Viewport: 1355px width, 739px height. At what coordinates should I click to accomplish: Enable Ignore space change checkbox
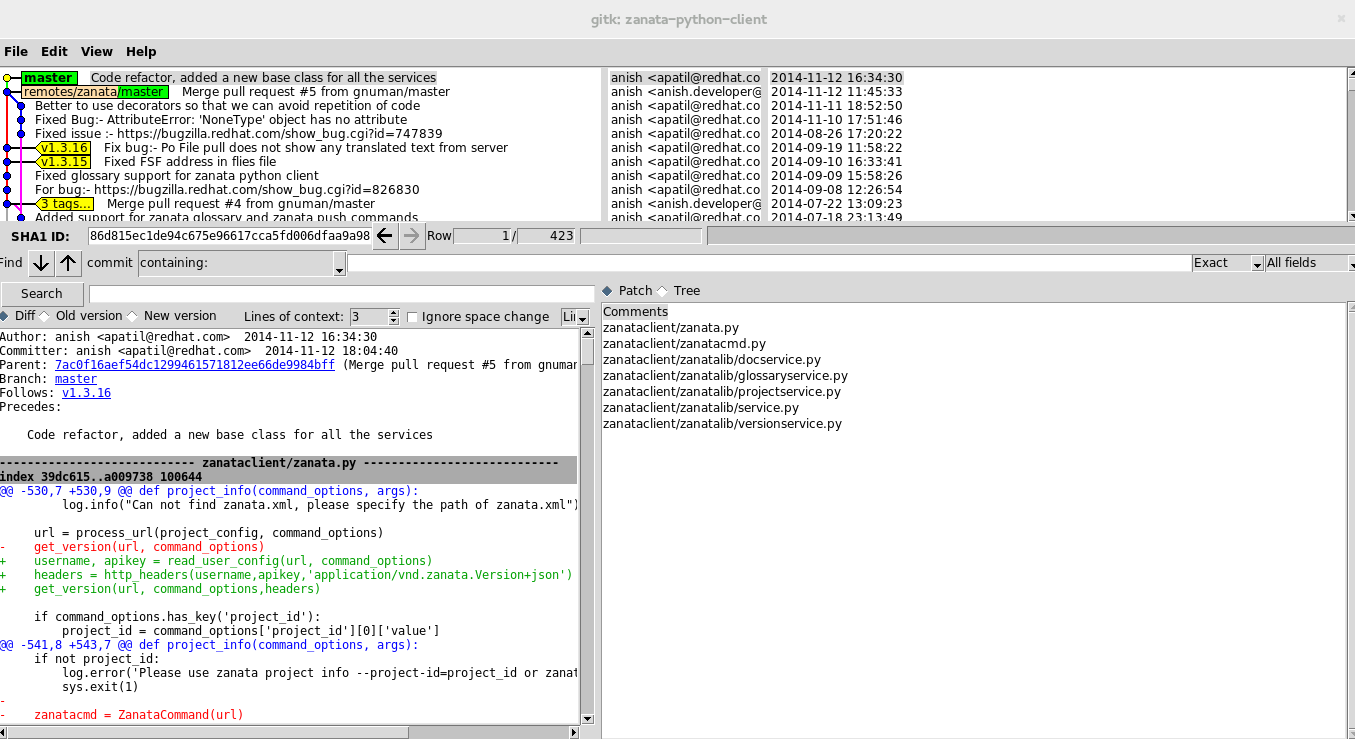click(x=412, y=317)
